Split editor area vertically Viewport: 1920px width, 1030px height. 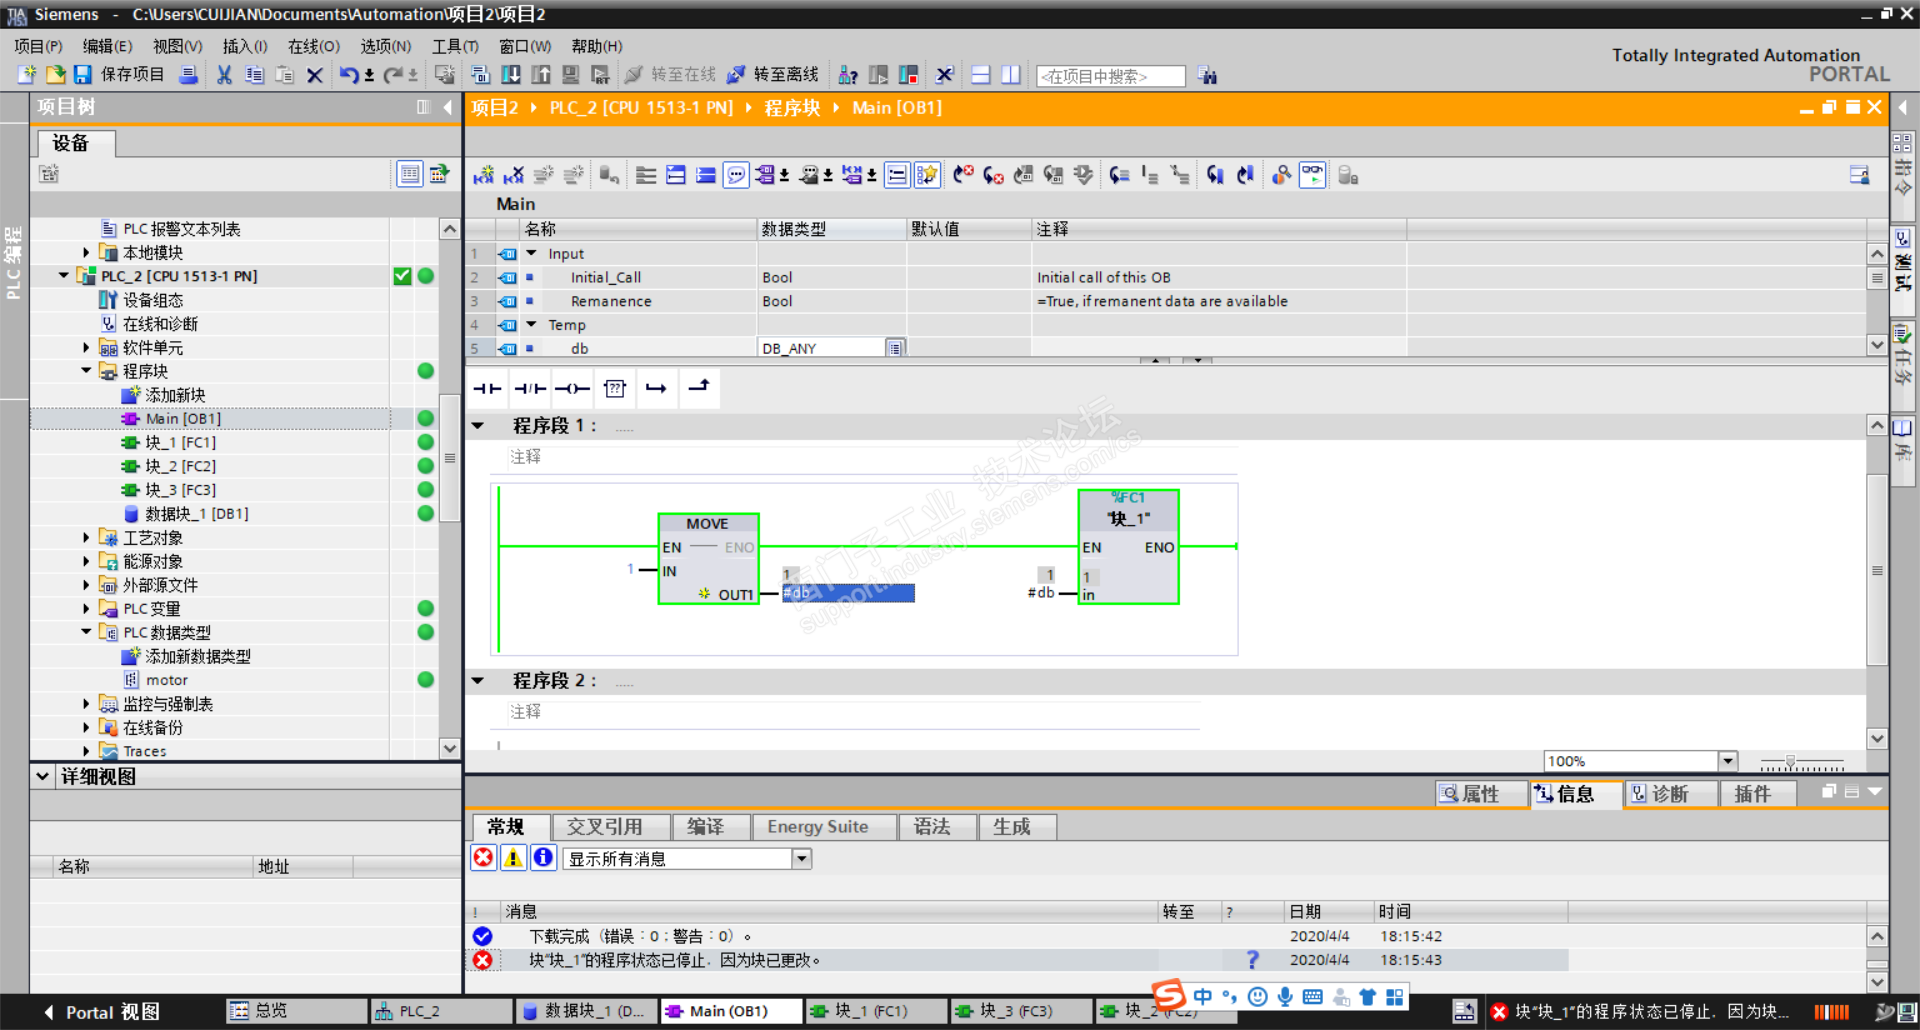point(1011,75)
